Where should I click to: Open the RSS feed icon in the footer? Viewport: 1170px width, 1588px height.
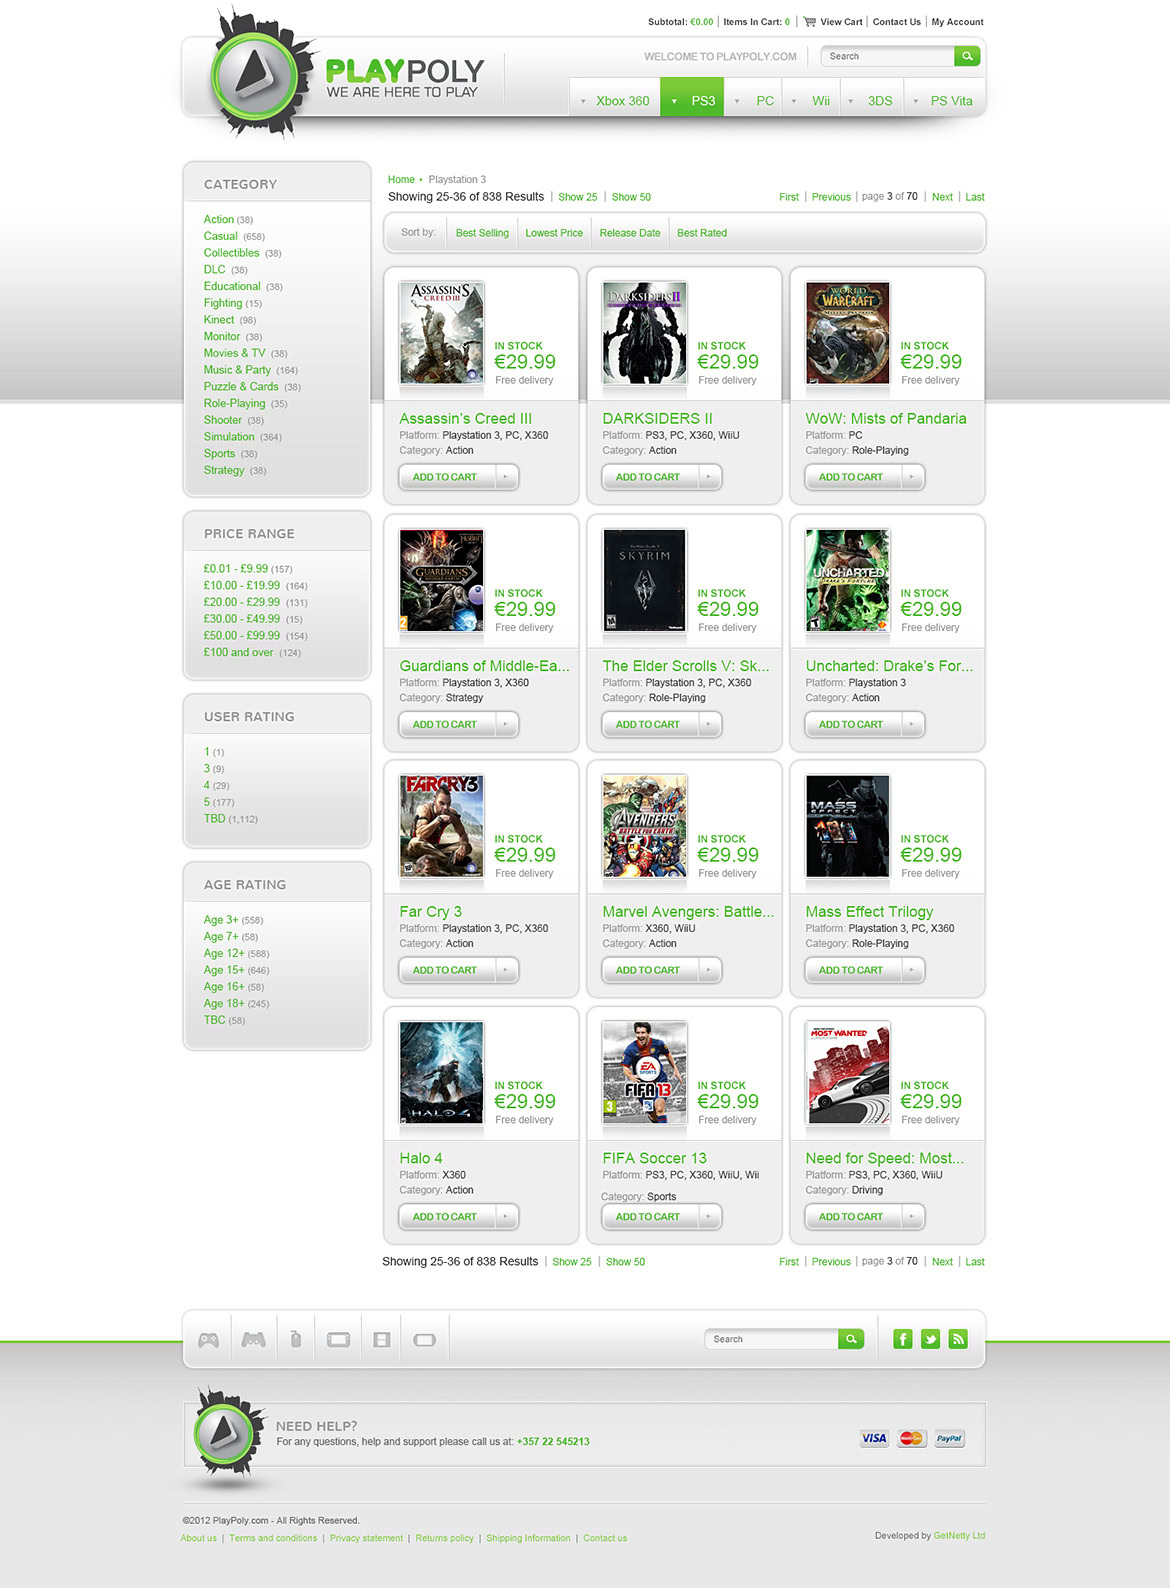959,1339
